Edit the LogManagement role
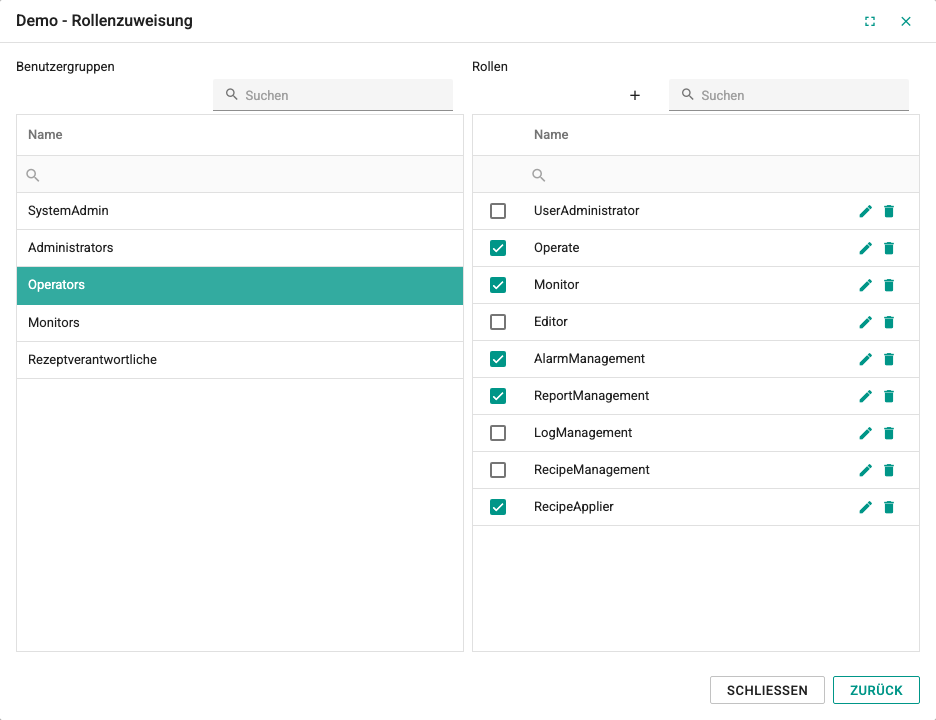 tap(865, 433)
